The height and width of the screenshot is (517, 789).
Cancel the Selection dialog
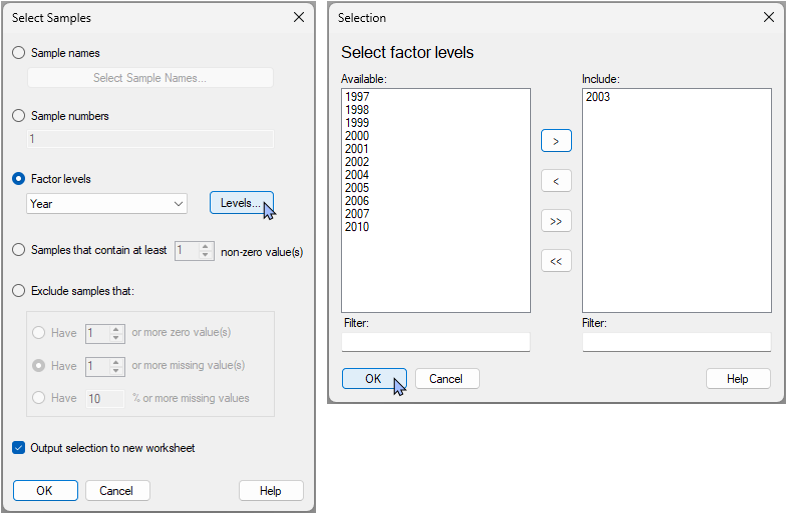pos(446,379)
